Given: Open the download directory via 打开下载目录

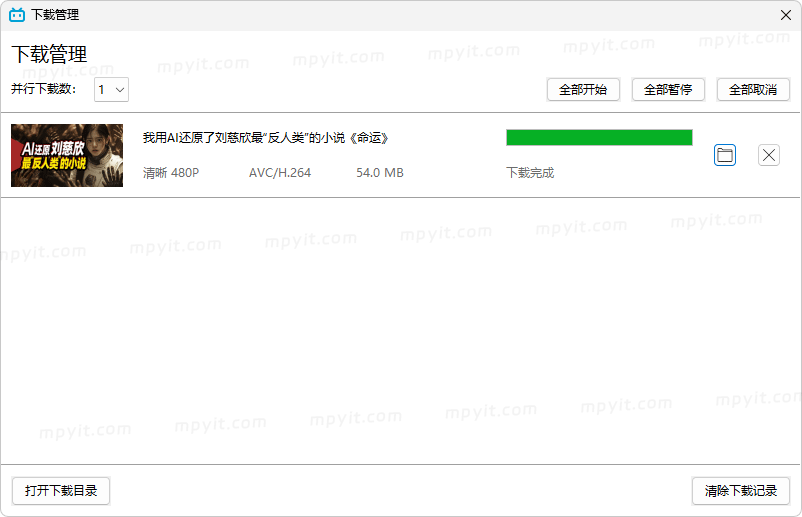Looking at the screenshot, I should (x=61, y=491).
